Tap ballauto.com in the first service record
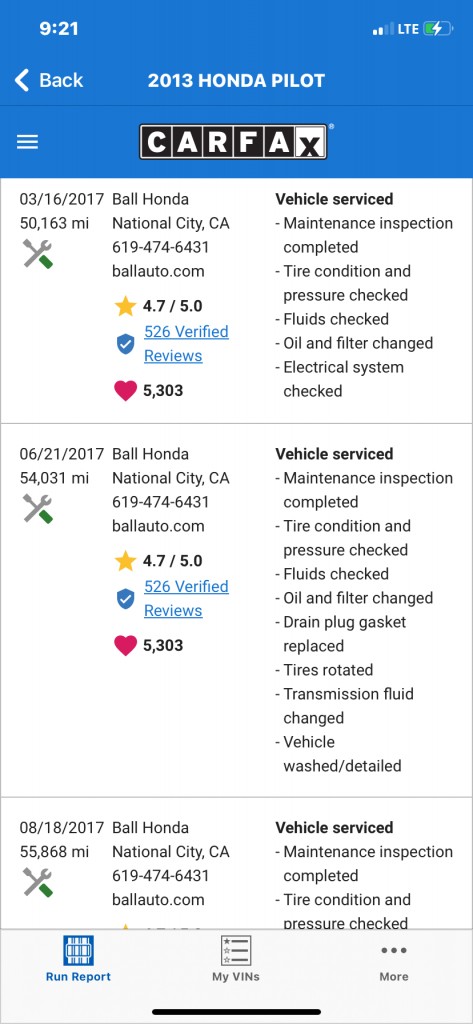473x1024 pixels. 158,271
